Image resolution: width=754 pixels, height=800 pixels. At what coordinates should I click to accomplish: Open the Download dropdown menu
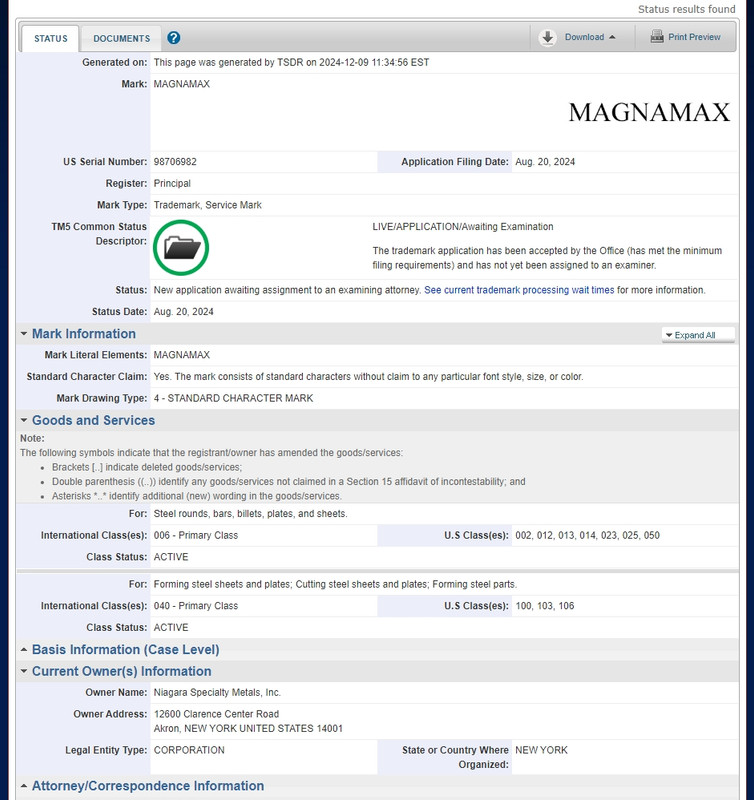(x=590, y=37)
